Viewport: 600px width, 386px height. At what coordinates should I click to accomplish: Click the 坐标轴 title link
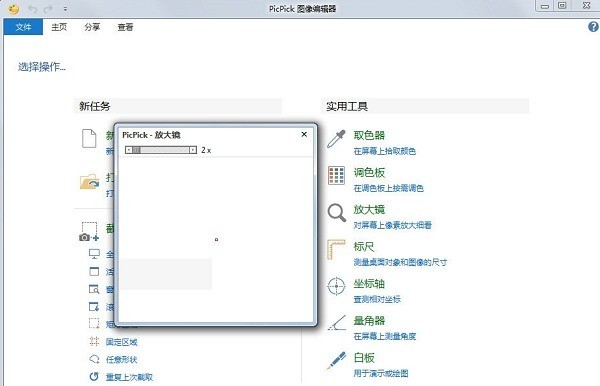[369, 283]
